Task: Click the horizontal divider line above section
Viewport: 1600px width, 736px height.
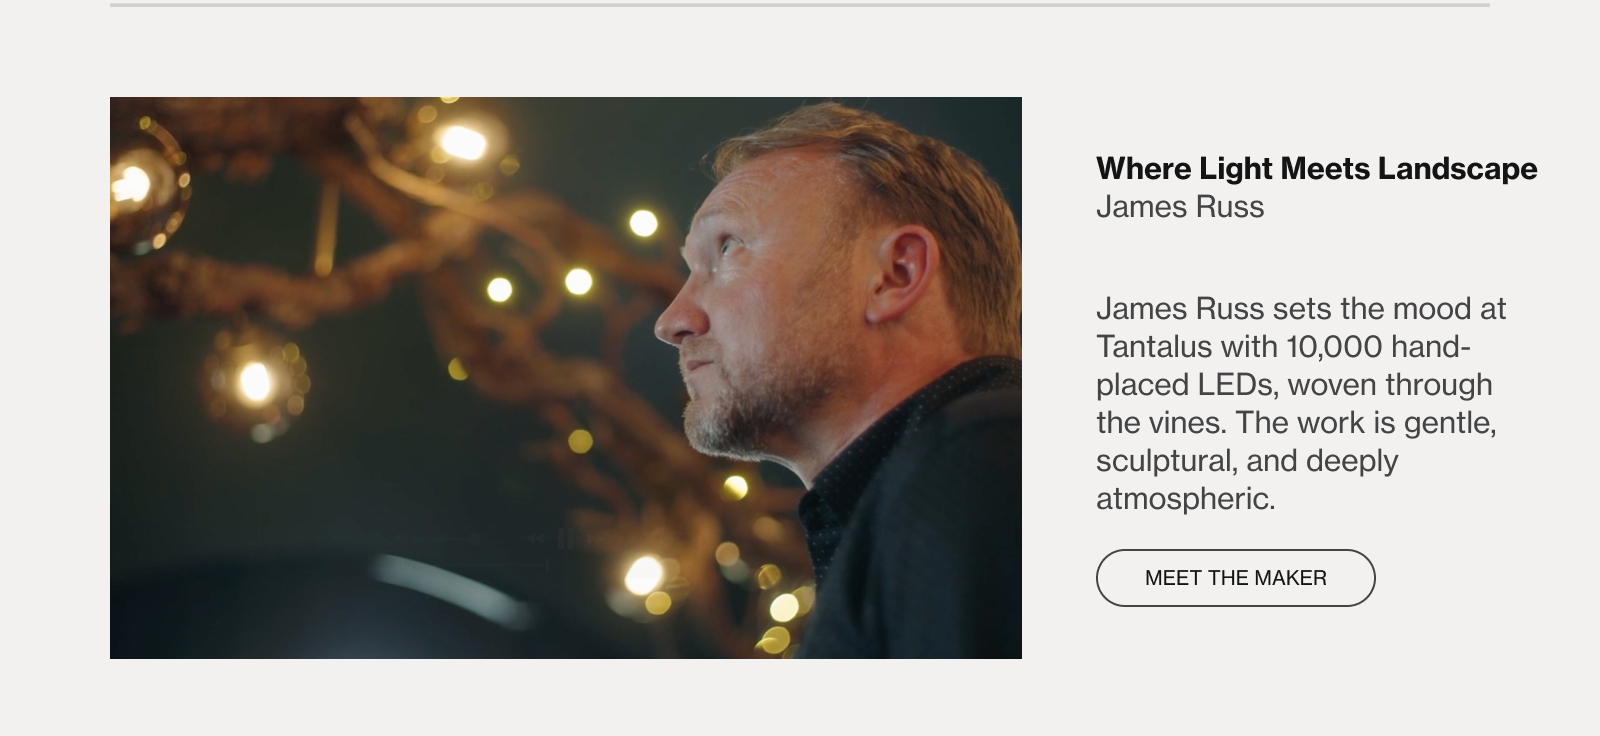Action: click(x=800, y=5)
